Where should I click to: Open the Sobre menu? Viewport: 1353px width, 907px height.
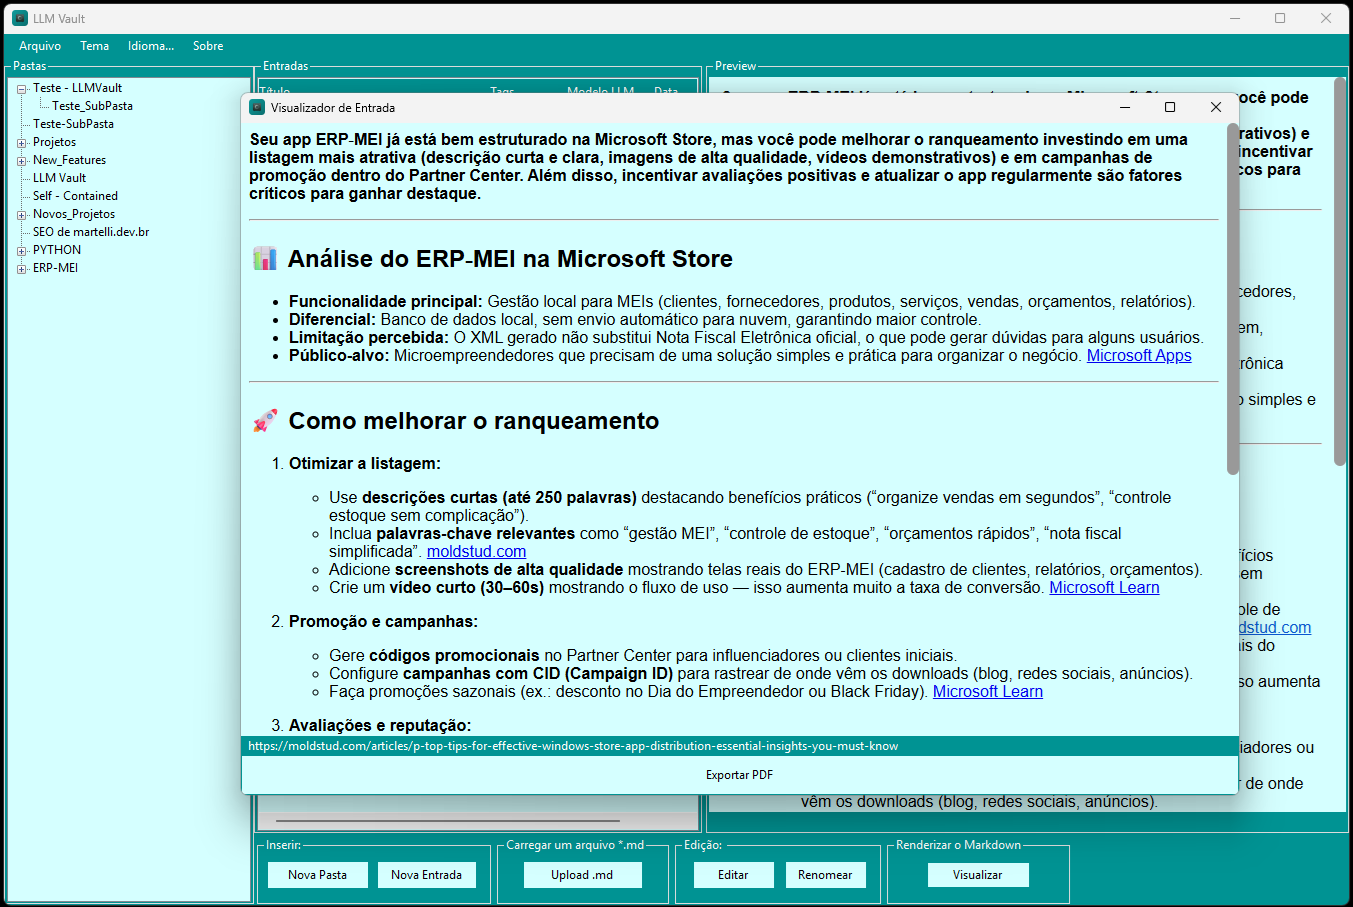208,46
